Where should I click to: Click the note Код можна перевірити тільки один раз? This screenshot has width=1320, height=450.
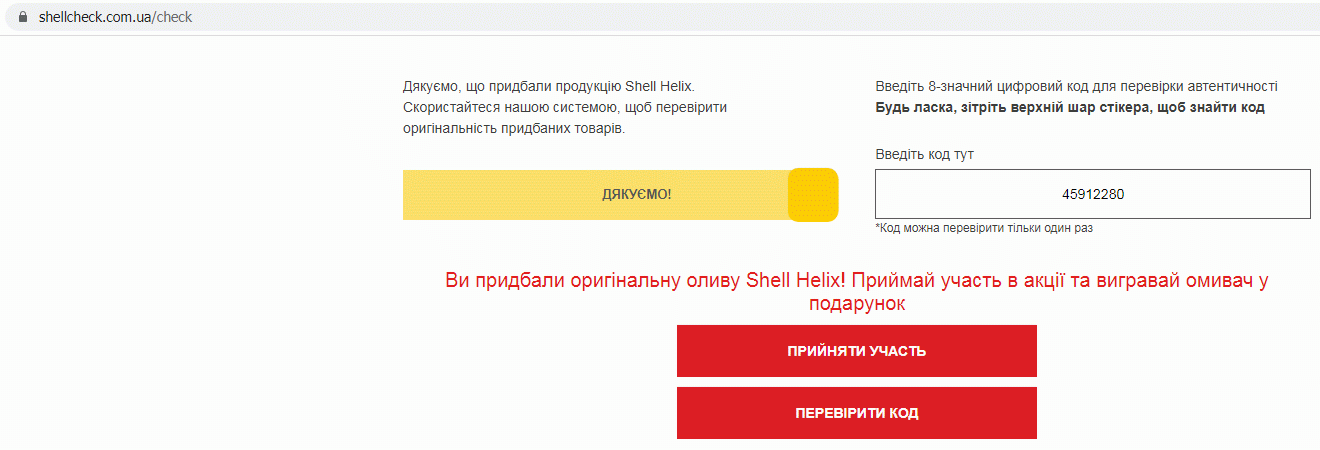coord(984,228)
